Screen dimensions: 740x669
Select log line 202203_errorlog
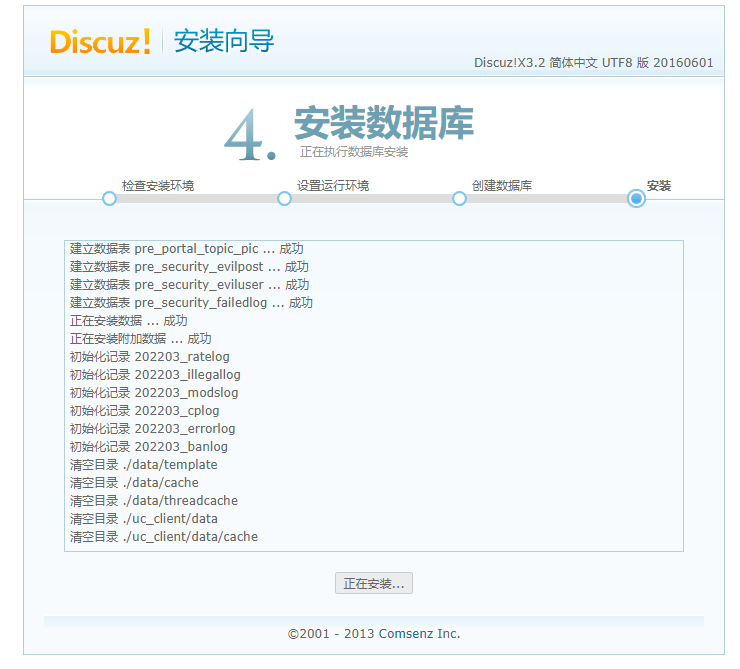(x=152, y=428)
